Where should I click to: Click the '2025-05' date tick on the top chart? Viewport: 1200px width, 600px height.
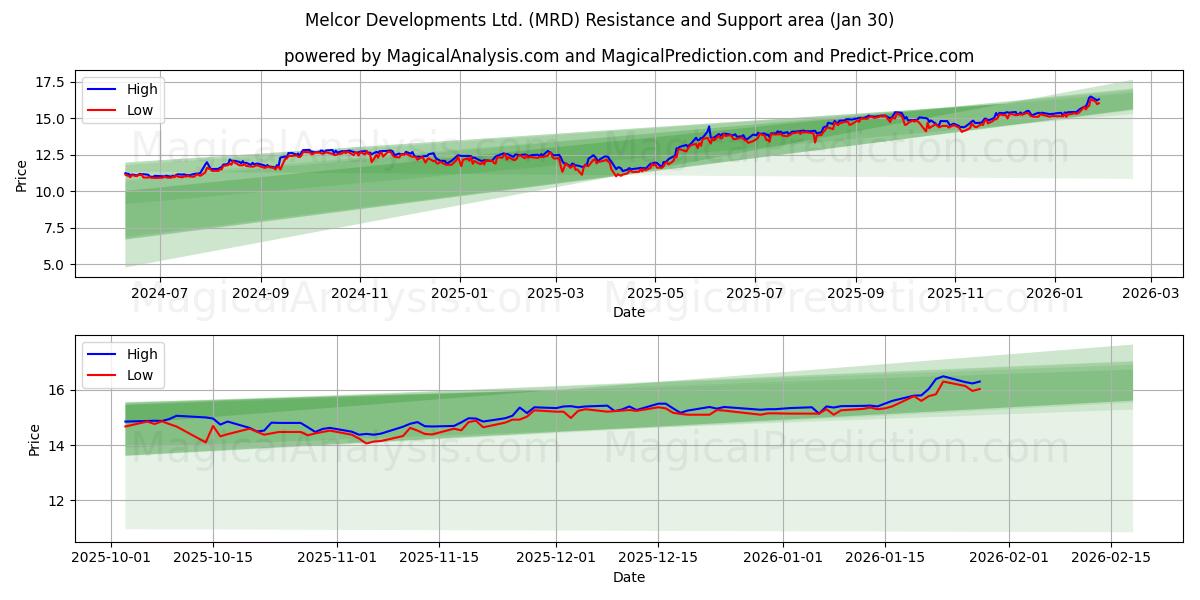point(656,295)
